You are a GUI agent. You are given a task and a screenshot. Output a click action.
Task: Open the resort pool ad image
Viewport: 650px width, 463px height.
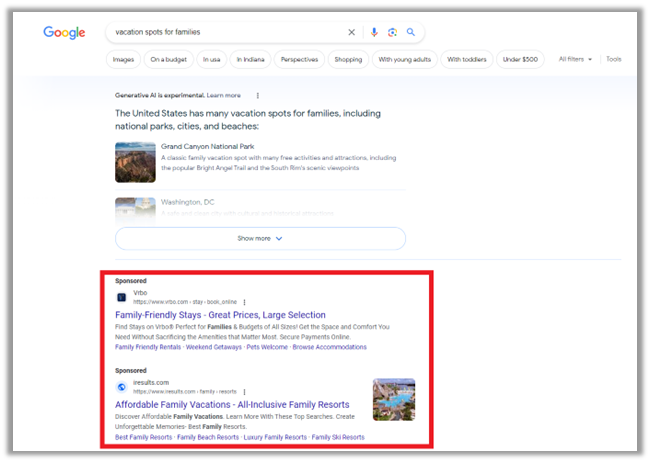[x=394, y=400]
